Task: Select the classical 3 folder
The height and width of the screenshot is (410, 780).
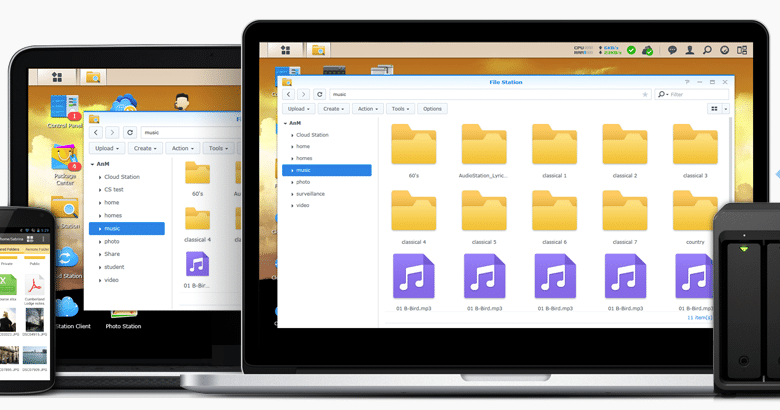Action: click(x=695, y=151)
